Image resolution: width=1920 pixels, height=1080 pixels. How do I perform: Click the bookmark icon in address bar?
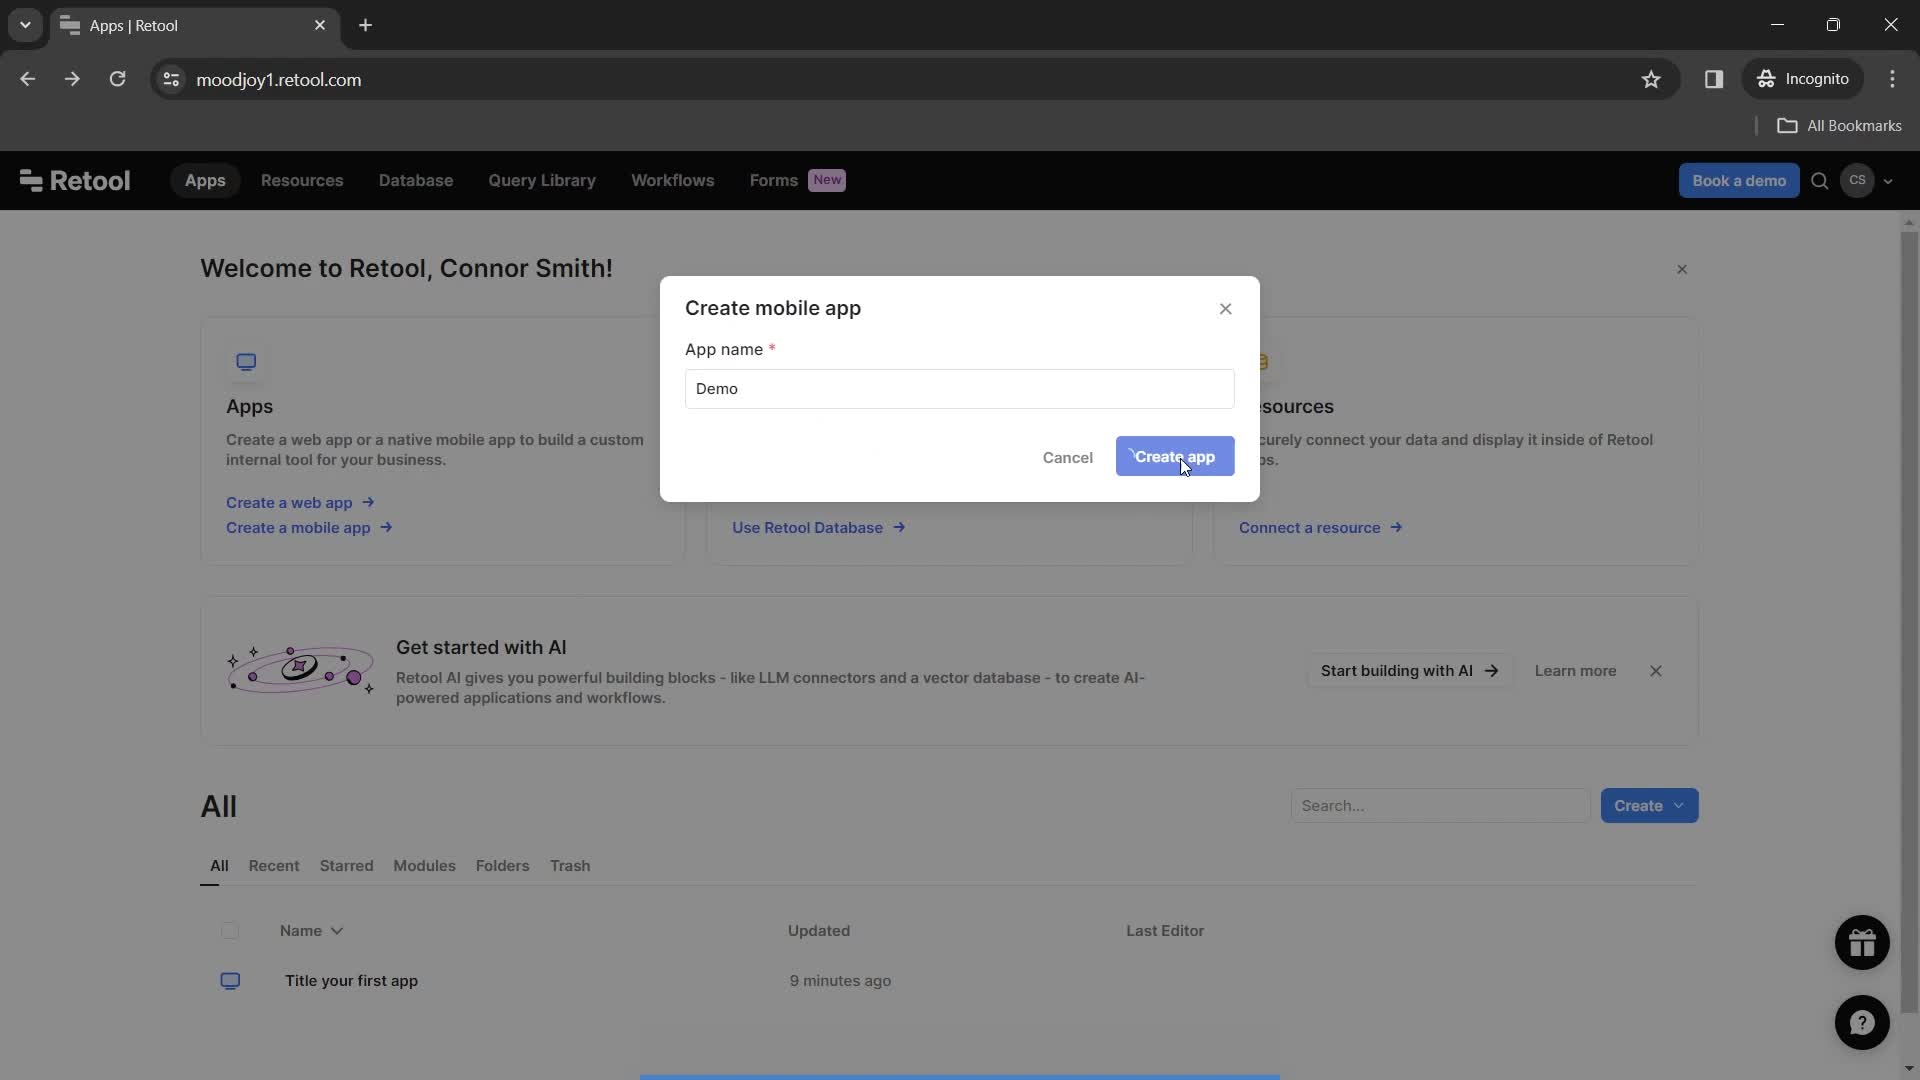[x=1651, y=79]
